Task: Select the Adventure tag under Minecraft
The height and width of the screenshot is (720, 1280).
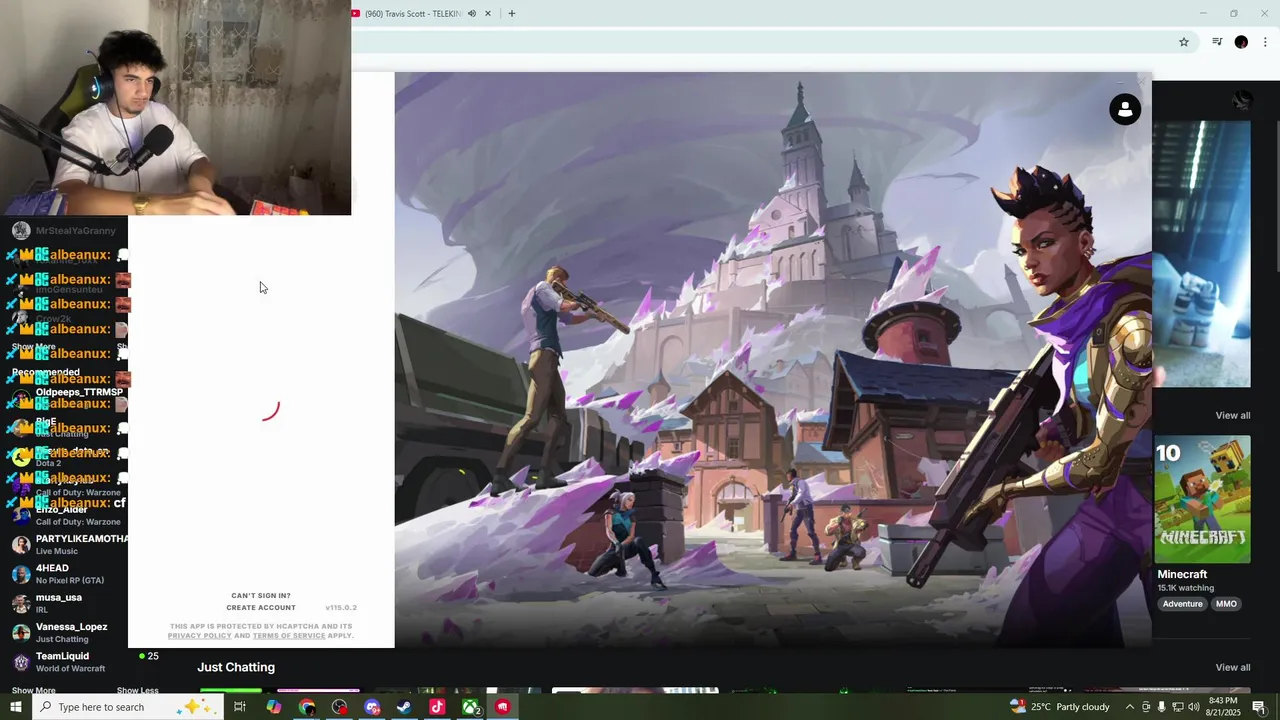Action: [x=1182, y=604]
